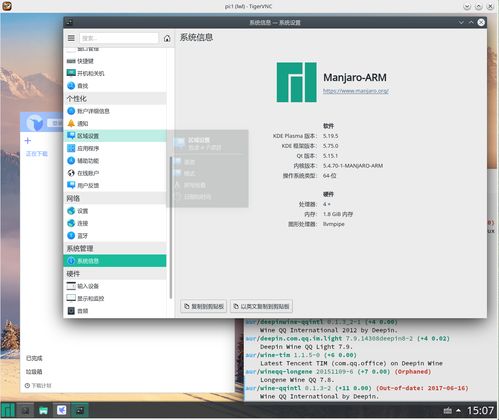The width and height of the screenshot is (499, 420).
Task: Open network 连接 connections entry
Action: pyautogui.click(x=115, y=223)
